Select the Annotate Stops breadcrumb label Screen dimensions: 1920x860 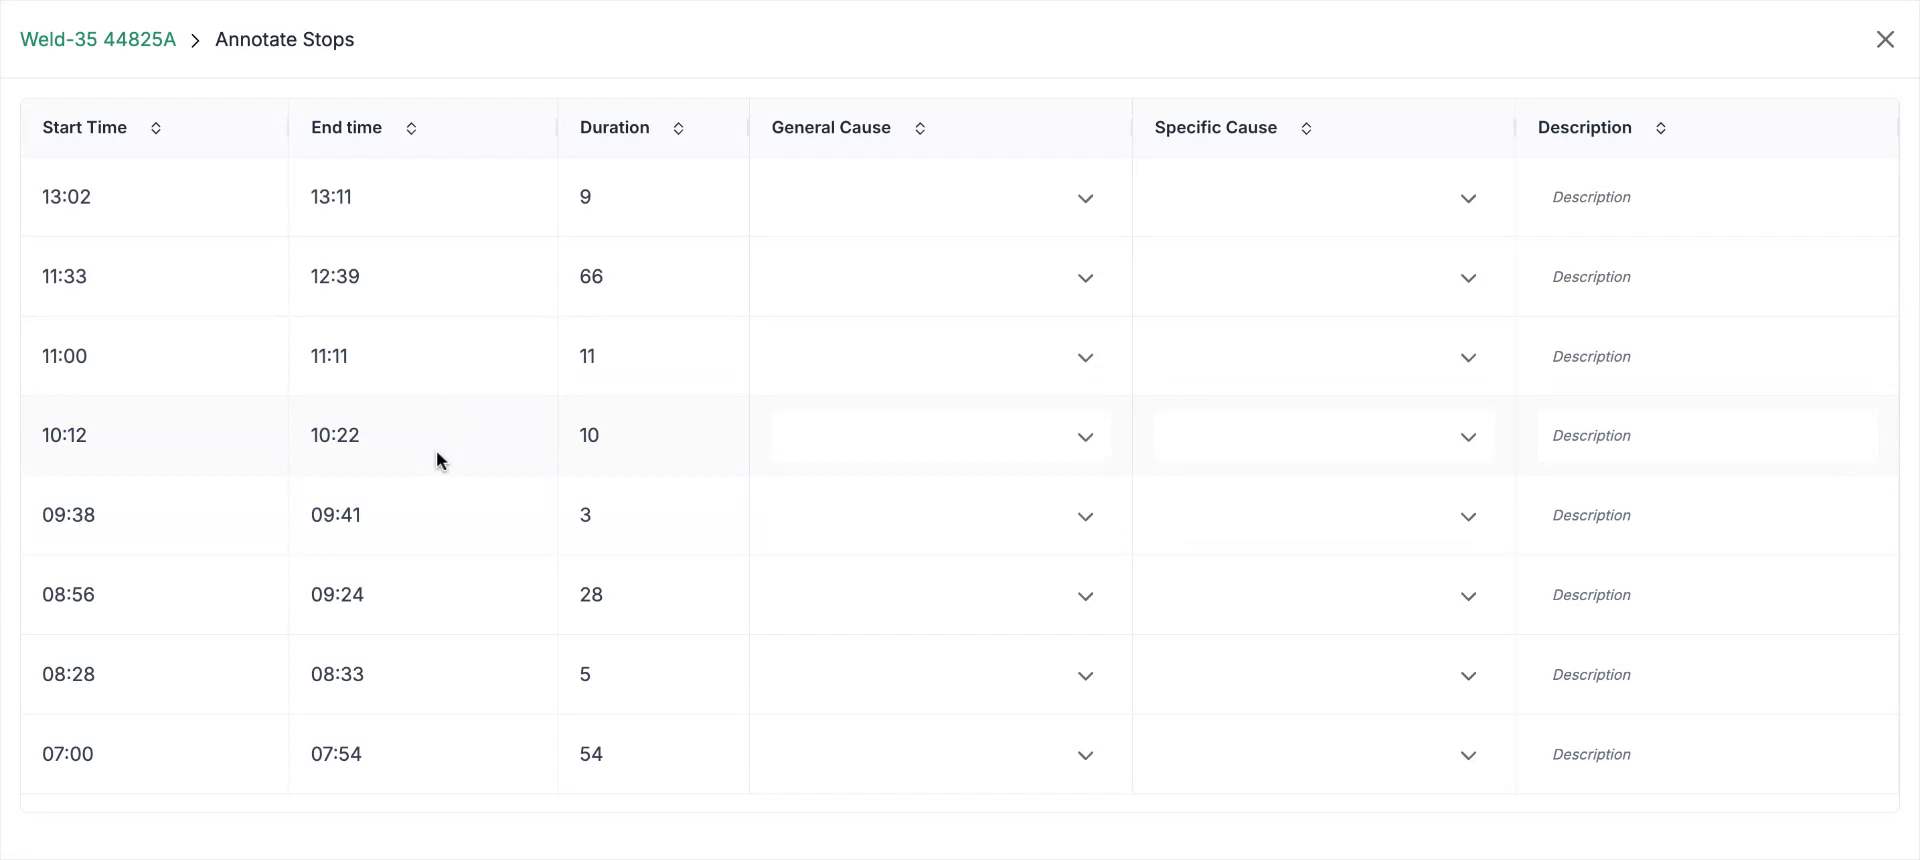click(x=284, y=39)
